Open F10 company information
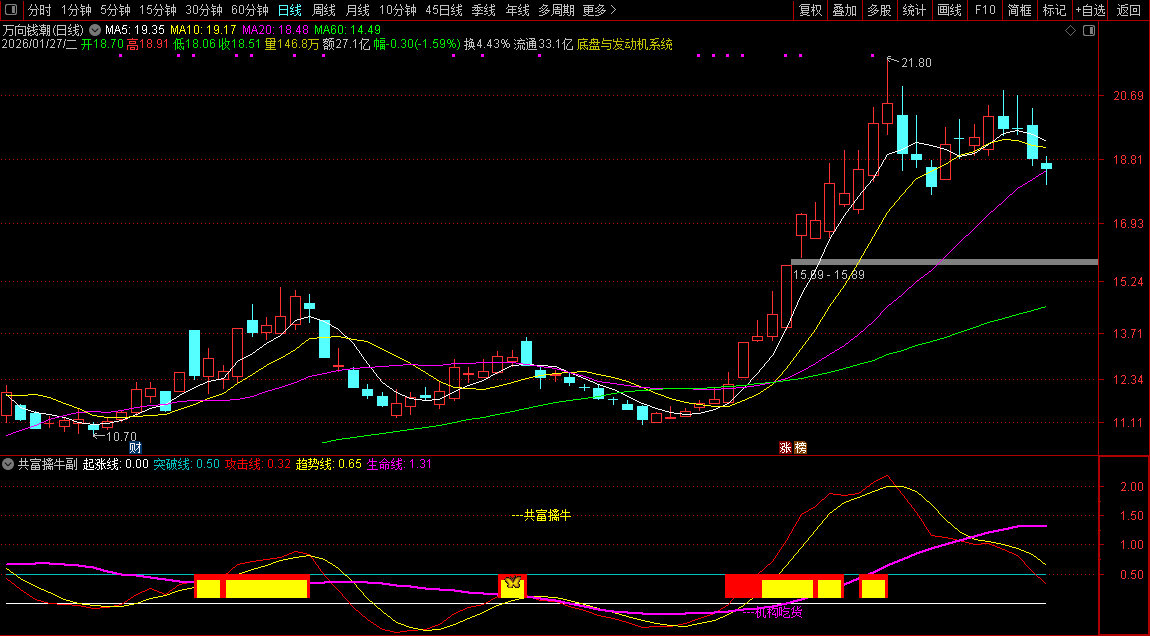Viewport: 1150px width, 636px height. click(x=985, y=10)
